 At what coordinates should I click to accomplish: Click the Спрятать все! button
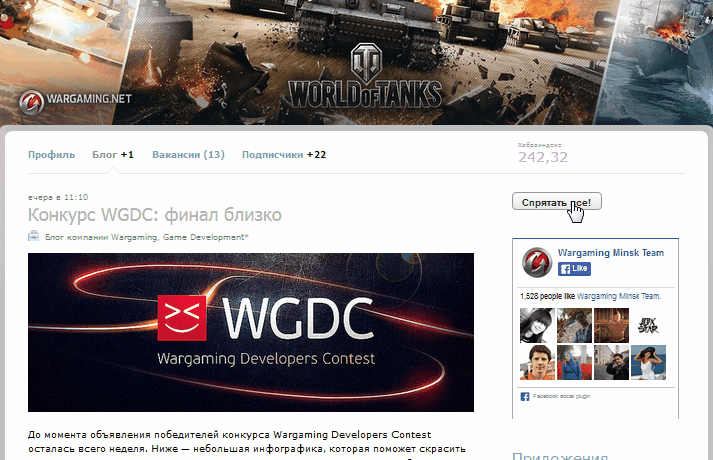coord(557,201)
